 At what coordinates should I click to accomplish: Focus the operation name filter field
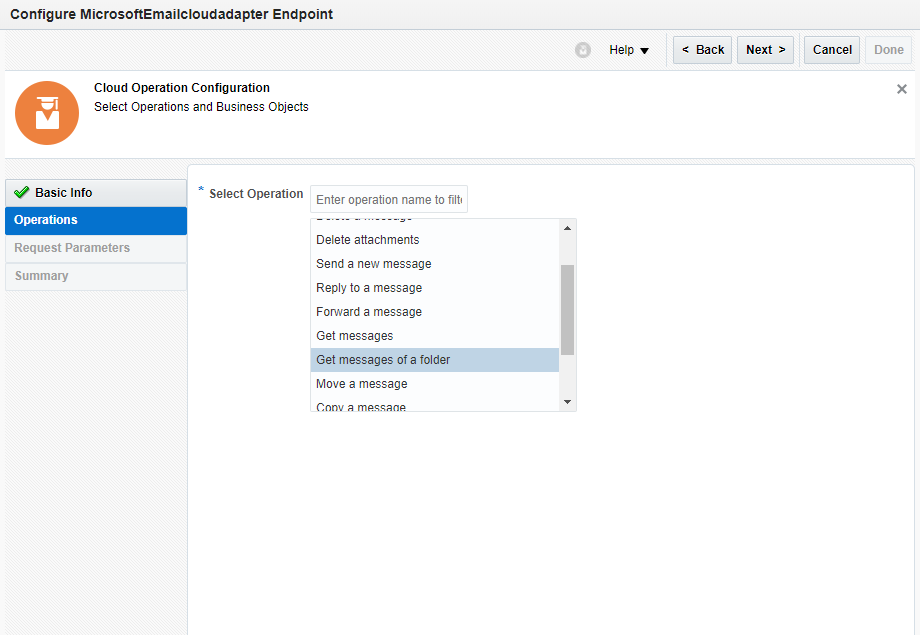(389, 200)
